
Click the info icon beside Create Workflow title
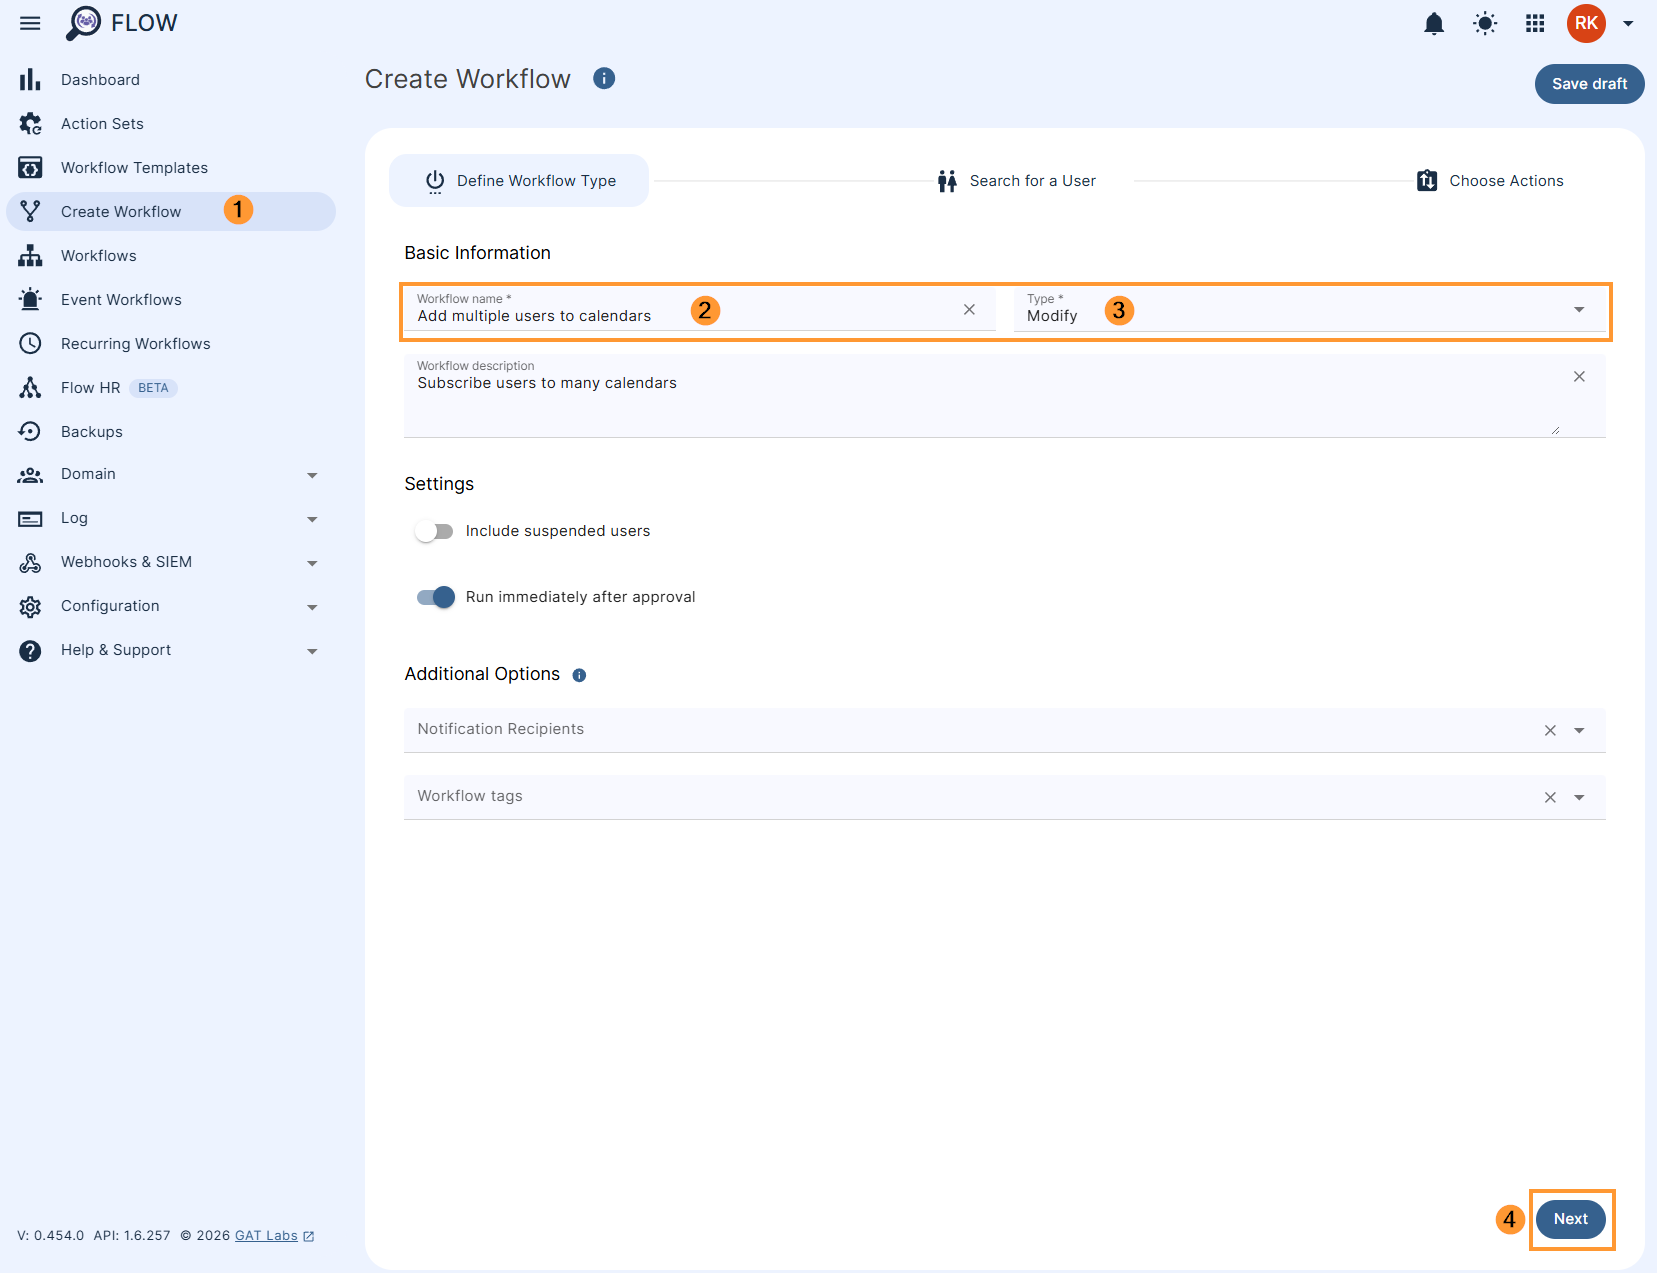[604, 78]
